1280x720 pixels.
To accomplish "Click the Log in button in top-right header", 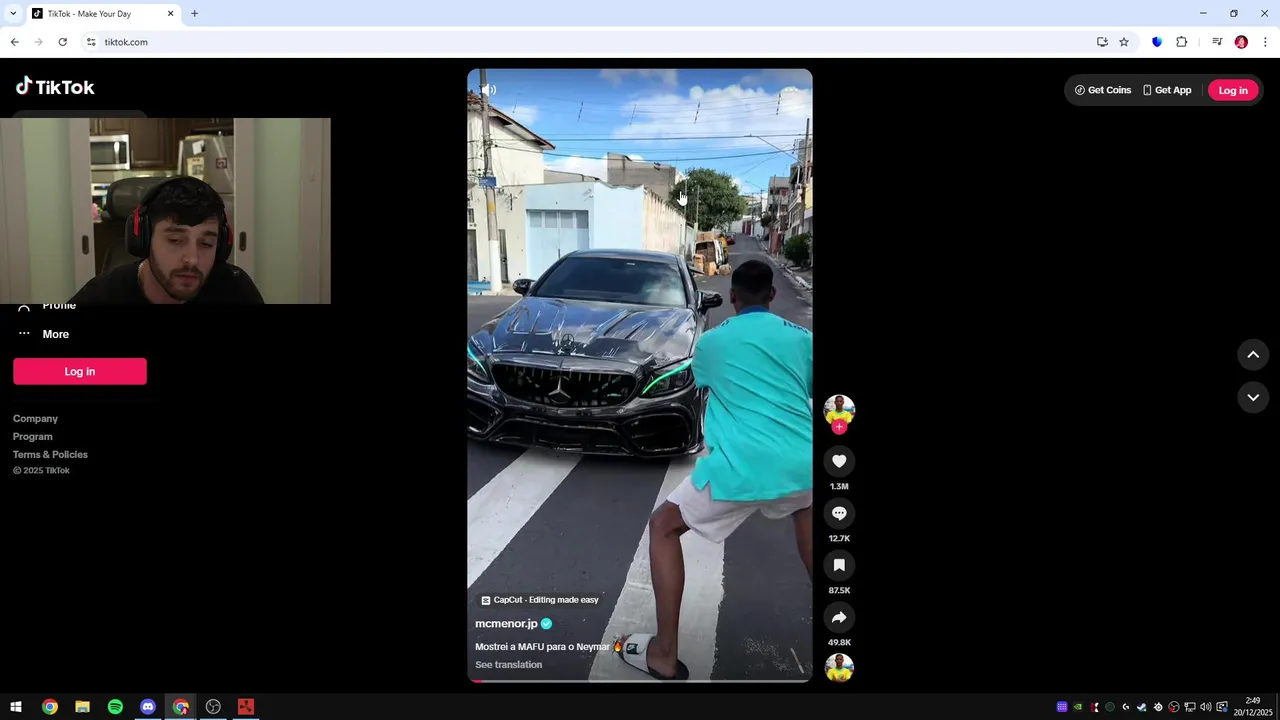I will [x=1233, y=90].
